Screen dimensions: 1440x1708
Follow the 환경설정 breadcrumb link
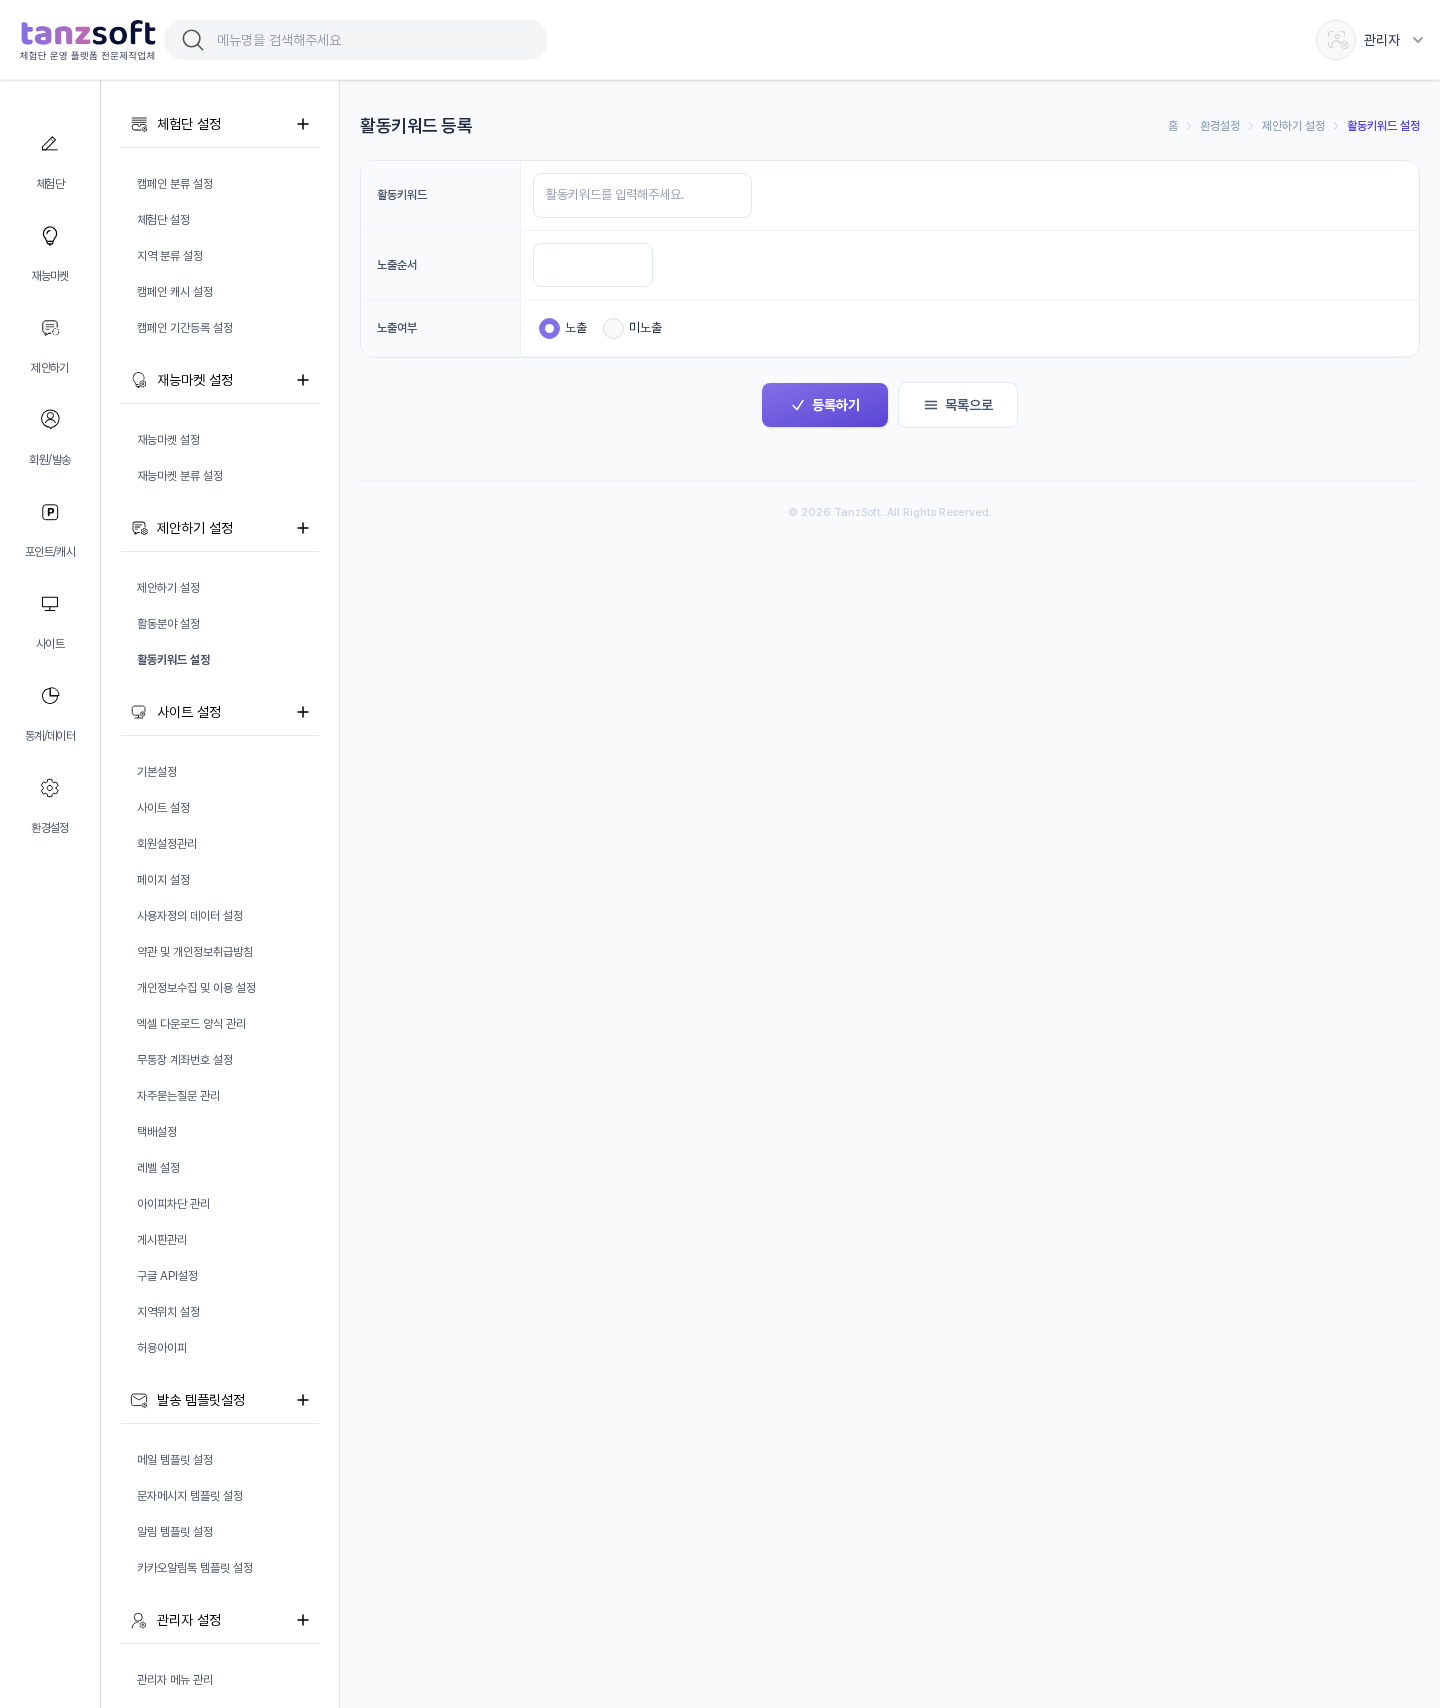1220,126
